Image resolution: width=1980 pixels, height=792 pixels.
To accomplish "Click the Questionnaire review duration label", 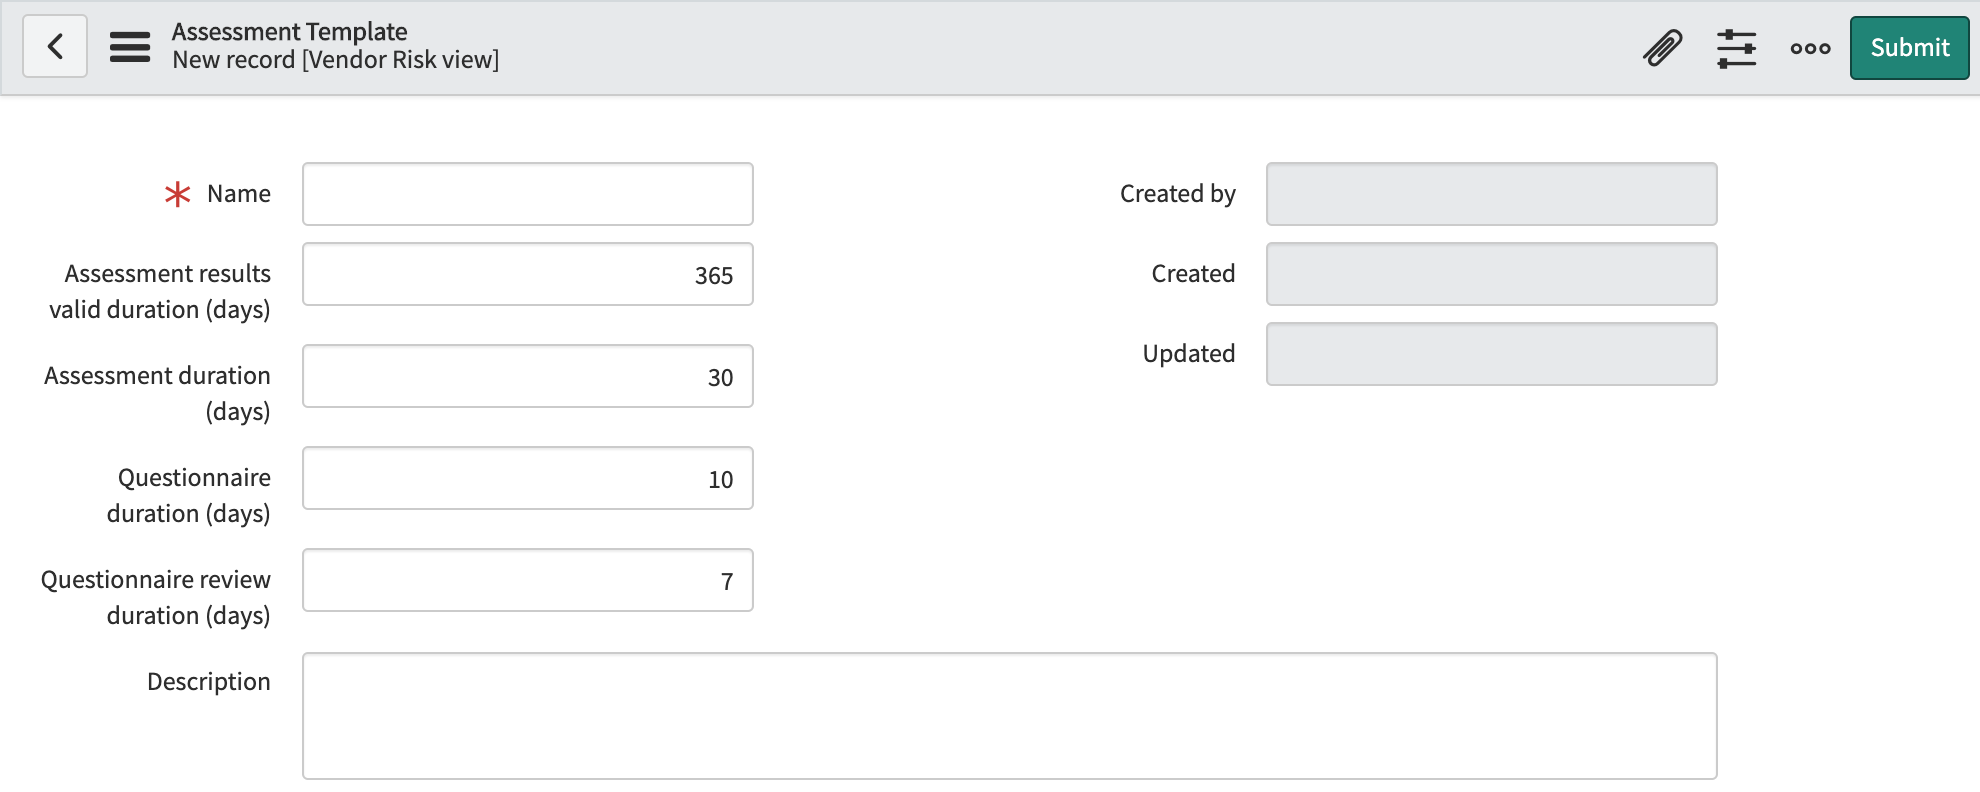I will point(156,598).
